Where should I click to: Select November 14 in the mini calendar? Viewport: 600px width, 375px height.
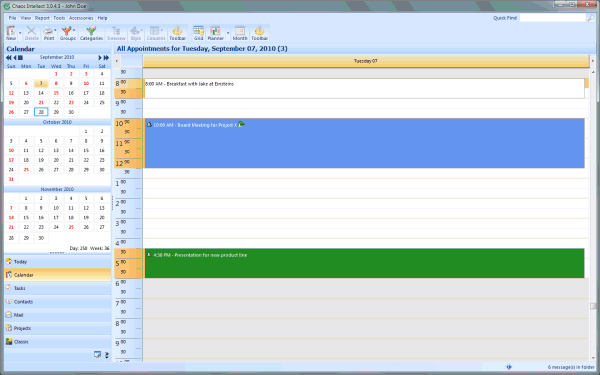tap(11, 217)
